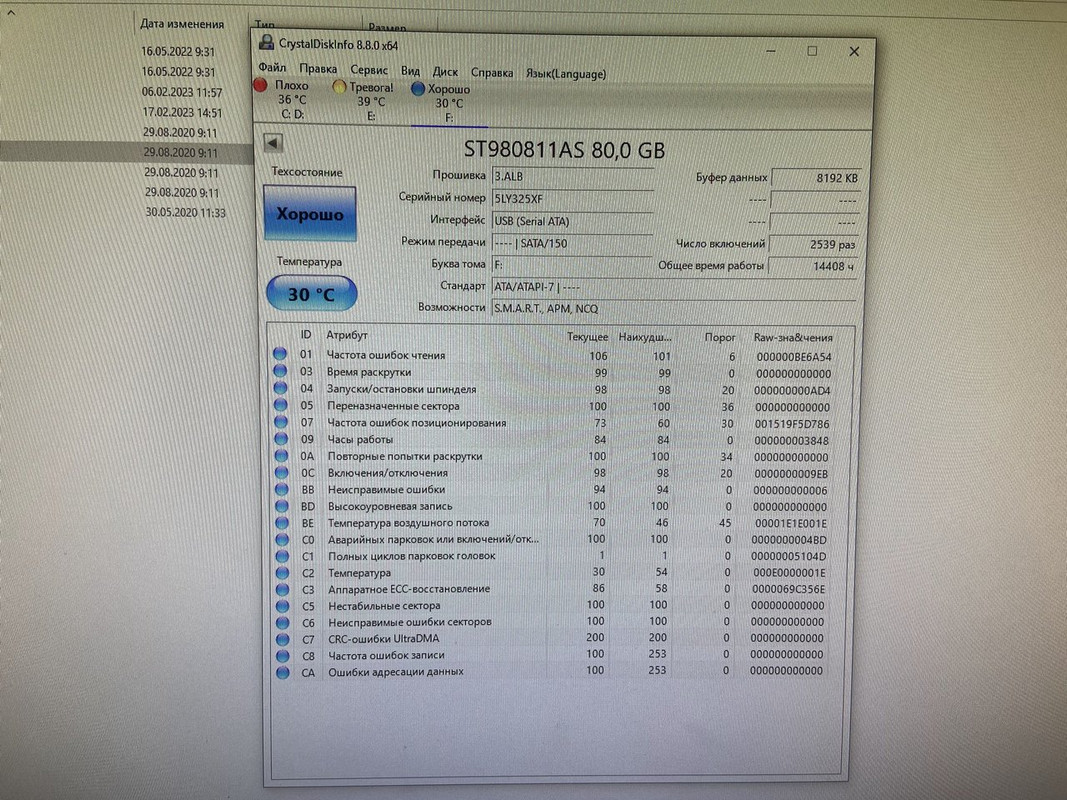Open the Вид menu
Screen dimensions: 1067x800
pos(410,71)
